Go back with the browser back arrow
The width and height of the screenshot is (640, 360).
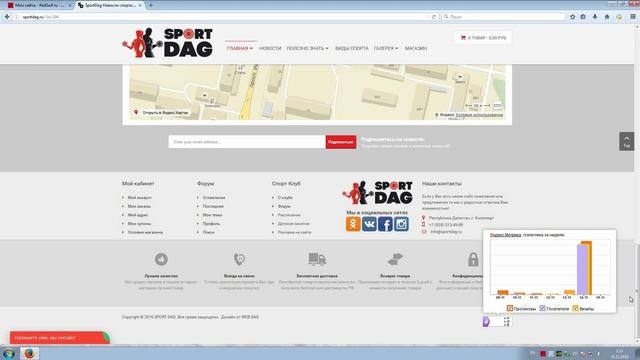tap(7, 17)
